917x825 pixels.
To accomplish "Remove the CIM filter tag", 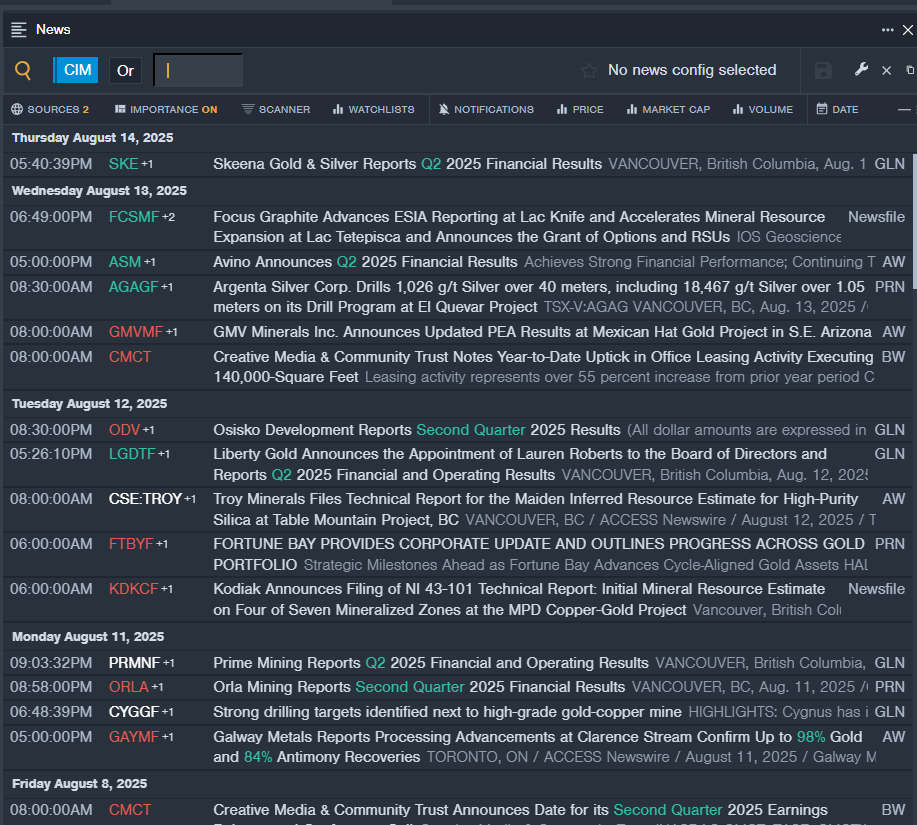I will (76, 70).
